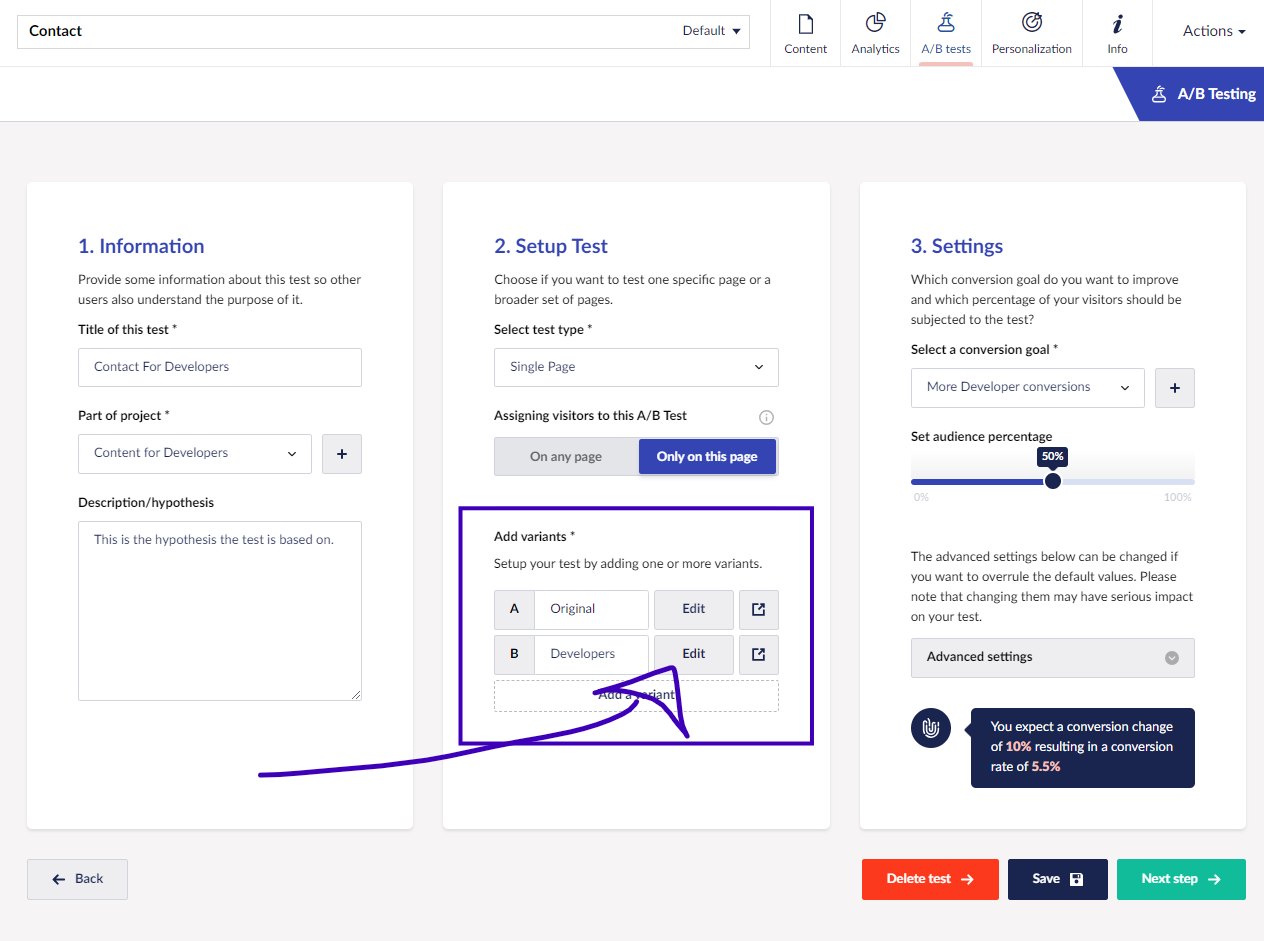
Task: Select the 'On any page' option
Action: [x=566, y=457]
